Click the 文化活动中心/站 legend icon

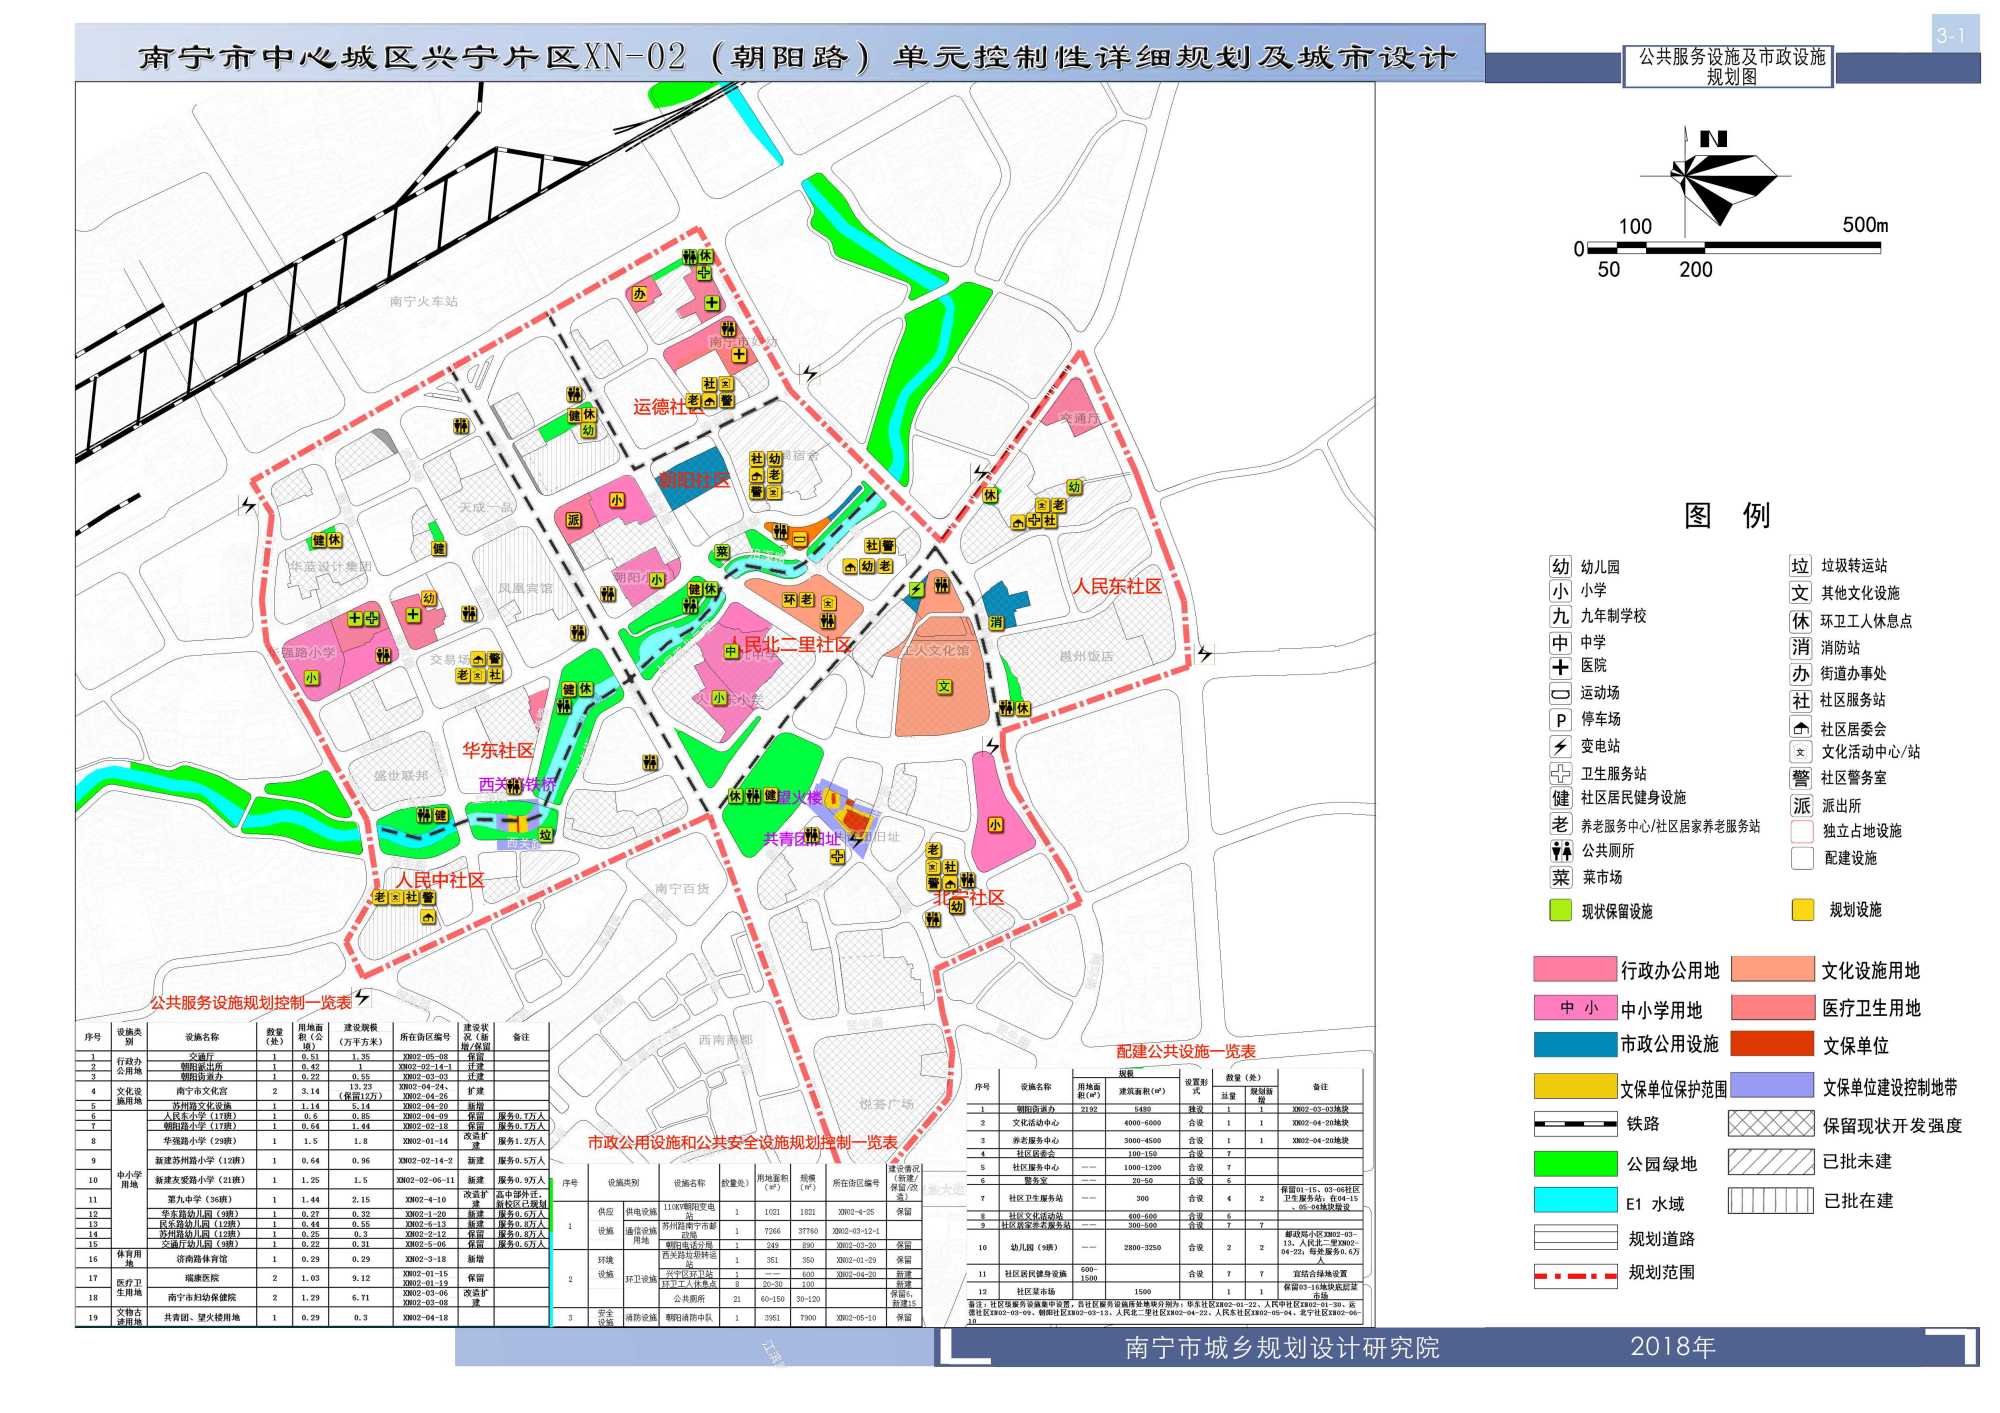click(x=1801, y=752)
